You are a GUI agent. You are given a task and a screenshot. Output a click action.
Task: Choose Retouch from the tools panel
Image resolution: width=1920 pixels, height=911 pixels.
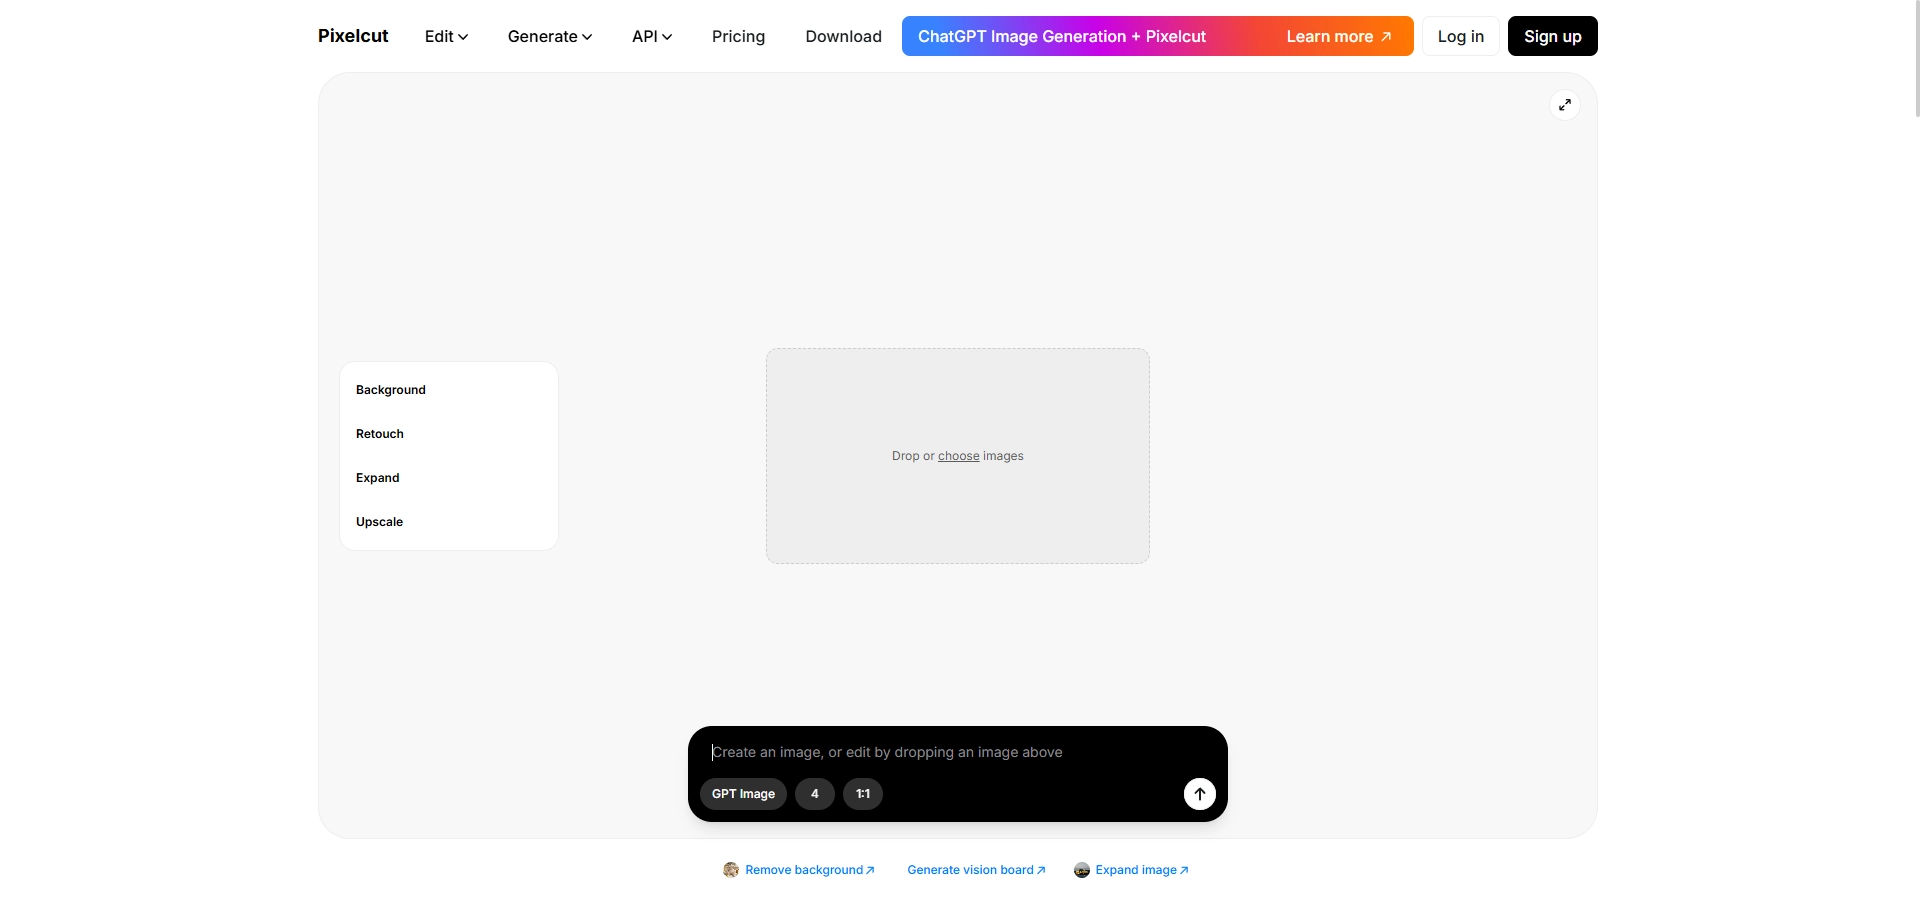pos(380,434)
